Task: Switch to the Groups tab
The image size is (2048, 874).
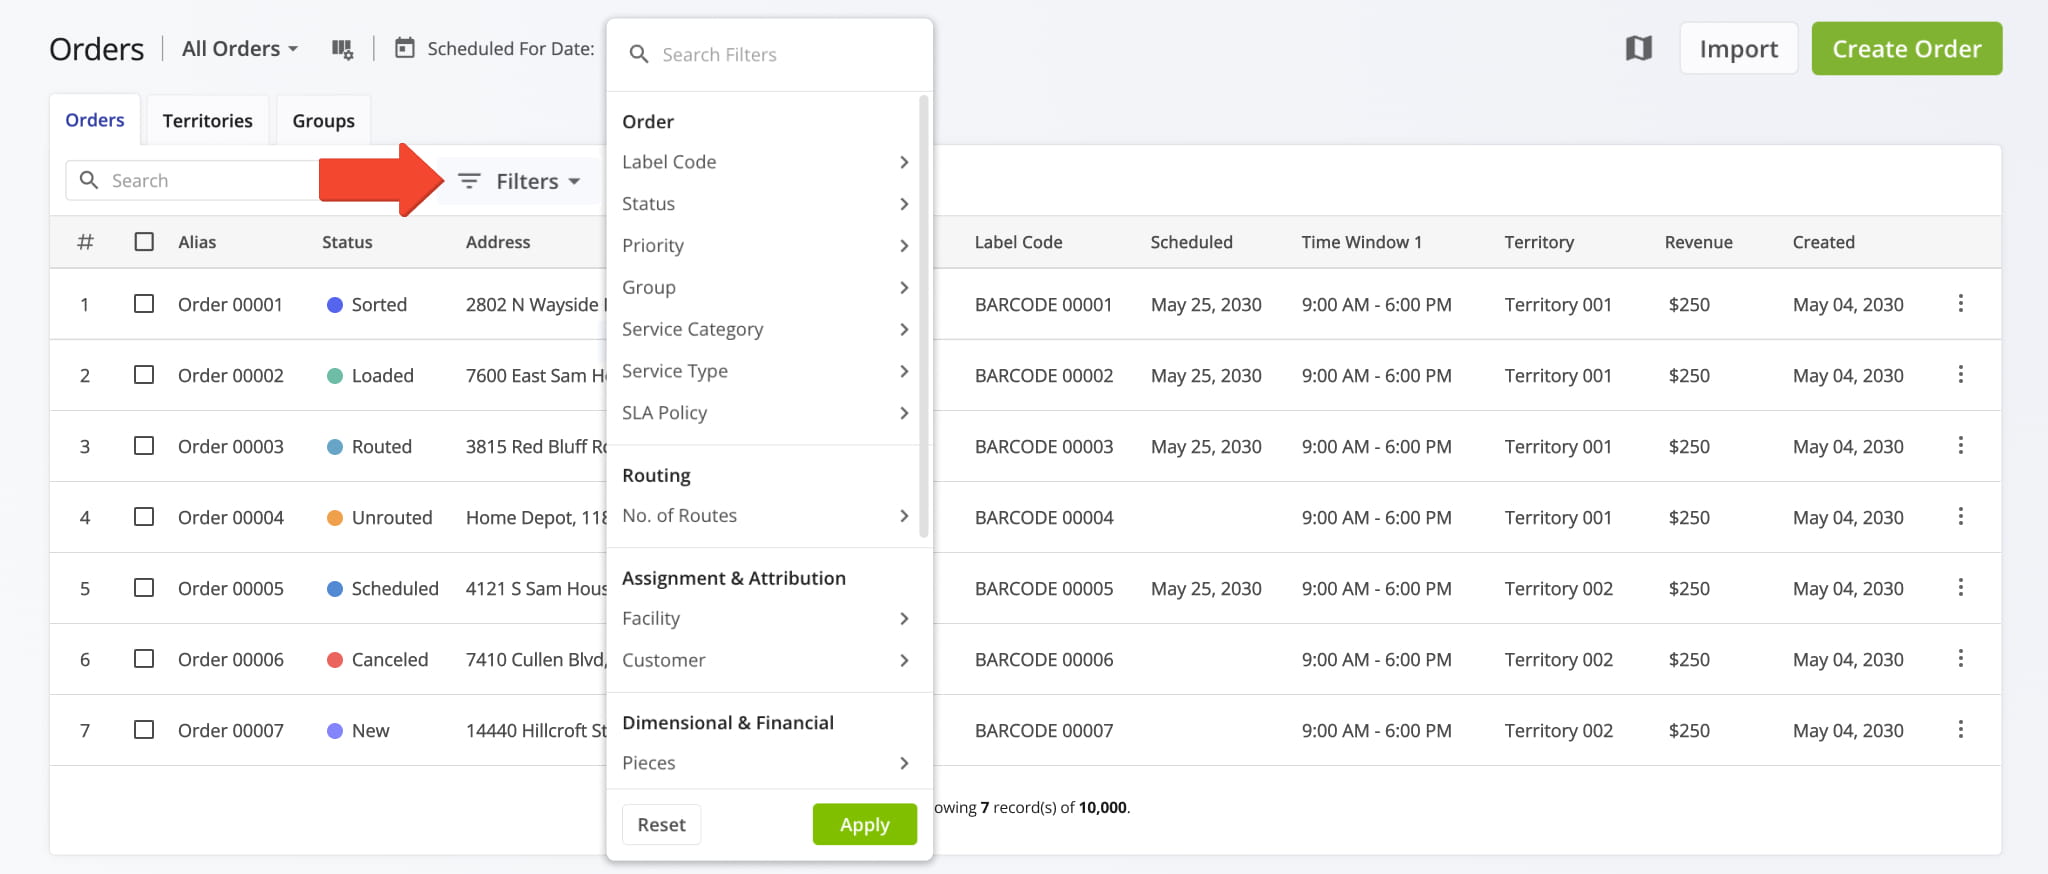Action: pyautogui.click(x=323, y=120)
